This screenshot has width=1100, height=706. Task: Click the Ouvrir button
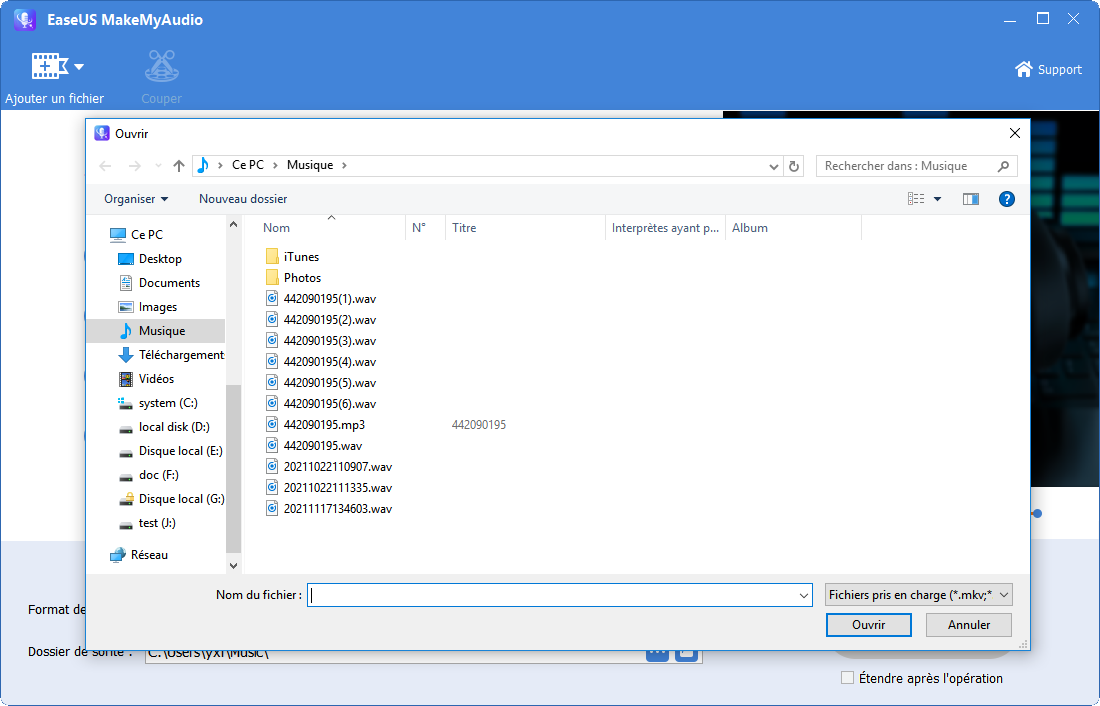868,625
